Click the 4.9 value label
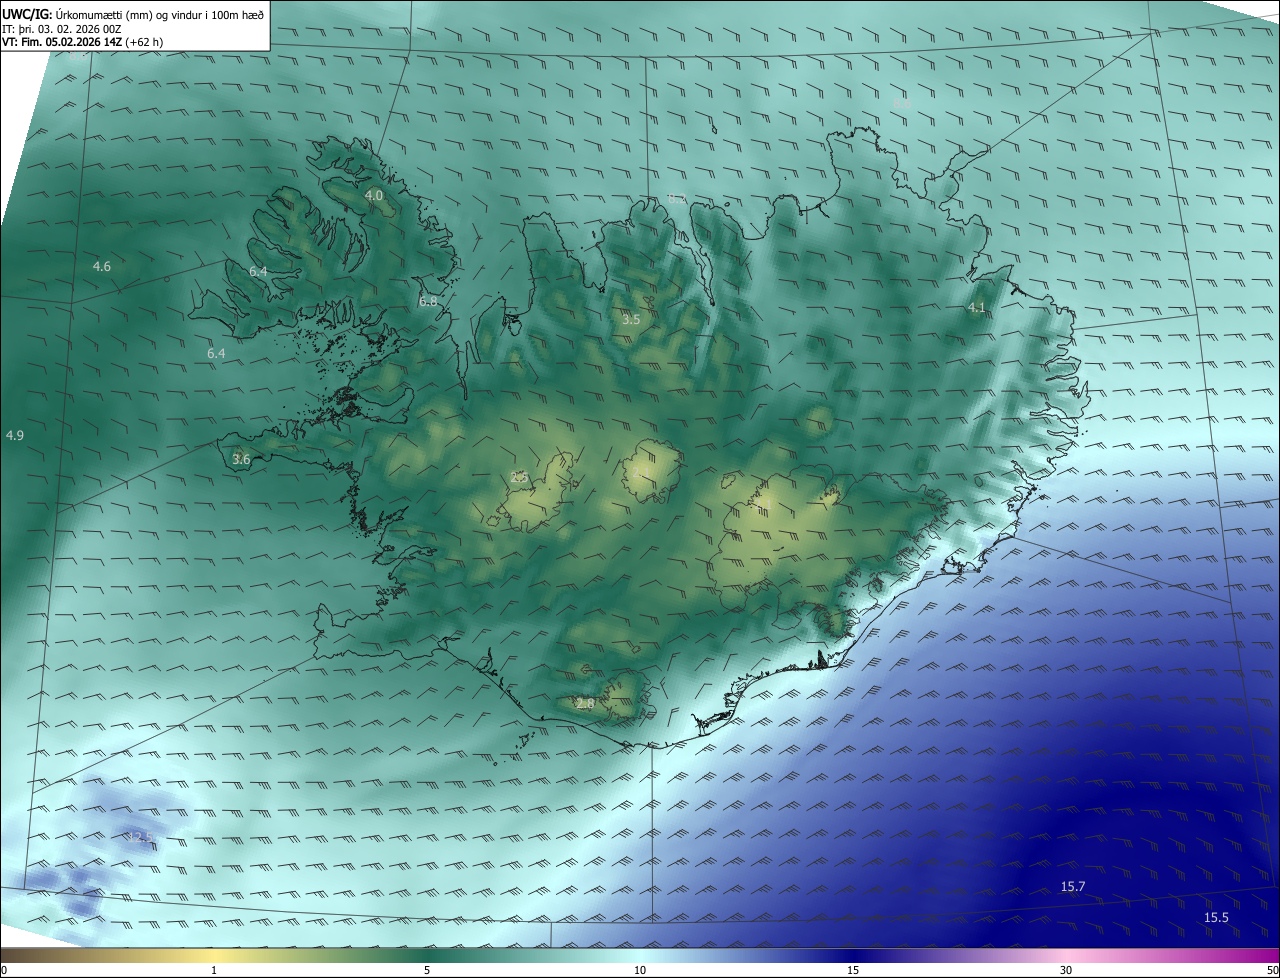This screenshot has height=978, width=1280. coord(15,435)
